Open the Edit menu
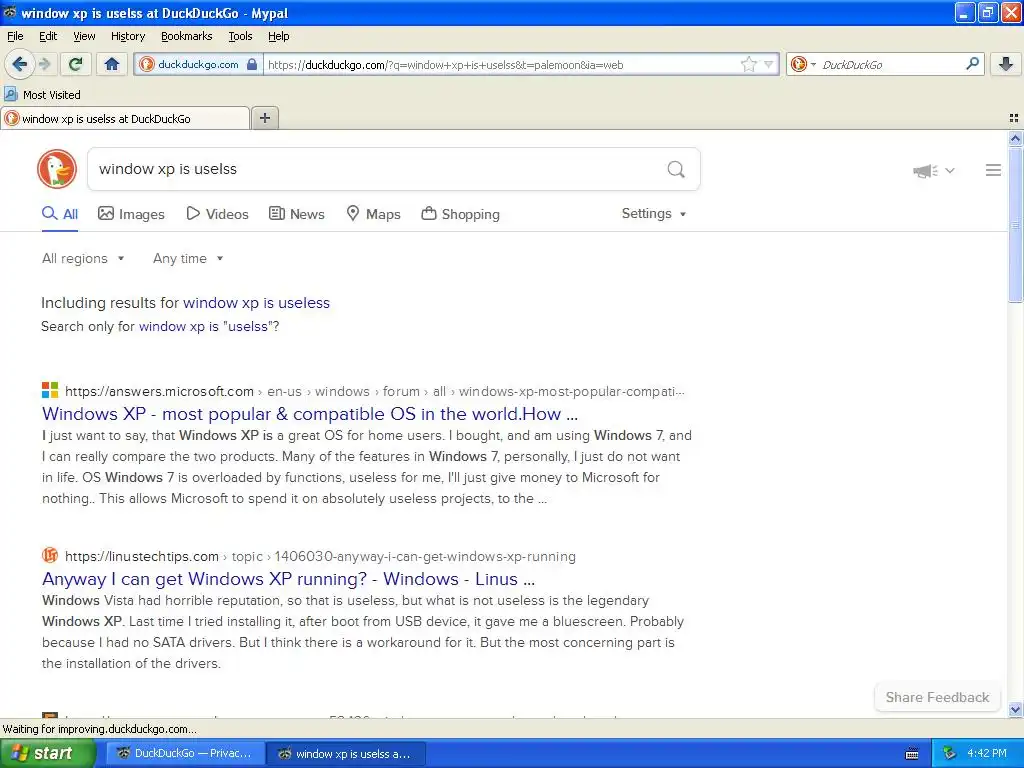Image resolution: width=1024 pixels, height=768 pixels. click(x=48, y=36)
